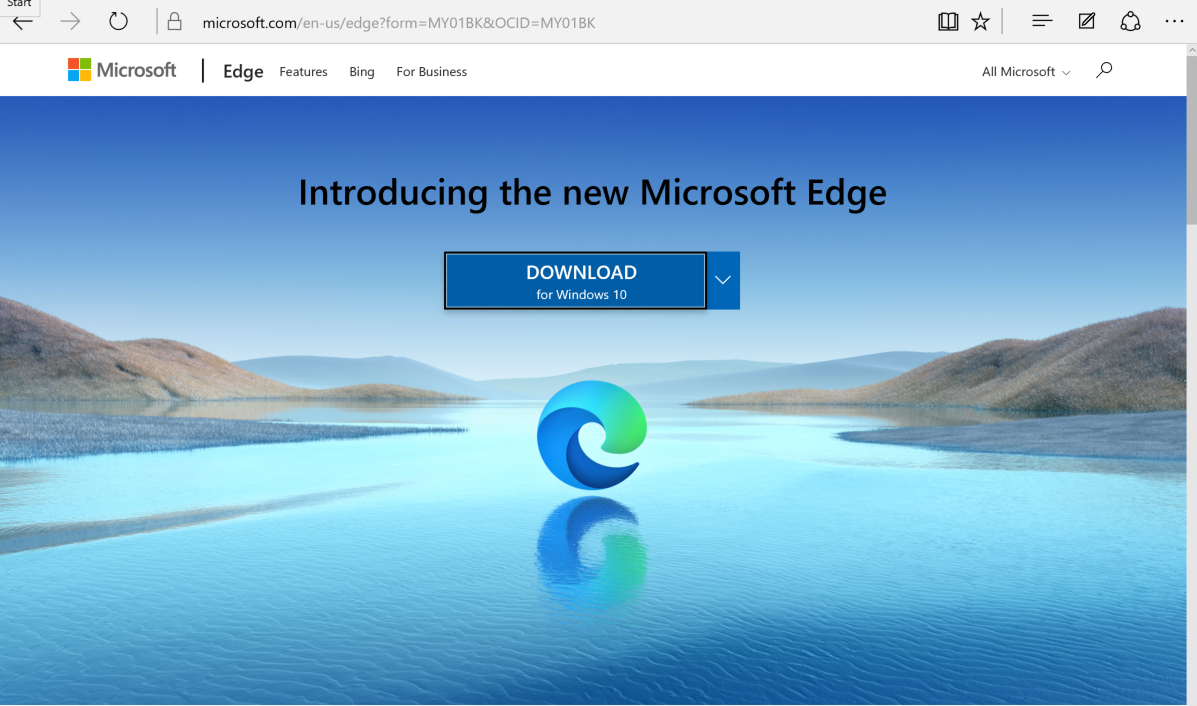Reload the page with the refresh icon
Image resolution: width=1197 pixels, height=706 pixels.
pyautogui.click(x=118, y=21)
